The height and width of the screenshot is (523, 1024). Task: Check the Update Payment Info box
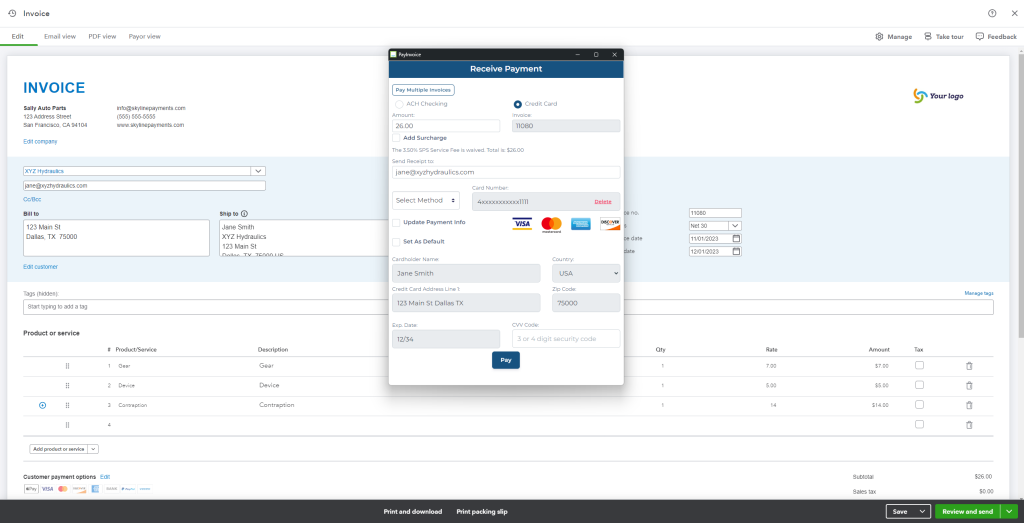coord(397,222)
